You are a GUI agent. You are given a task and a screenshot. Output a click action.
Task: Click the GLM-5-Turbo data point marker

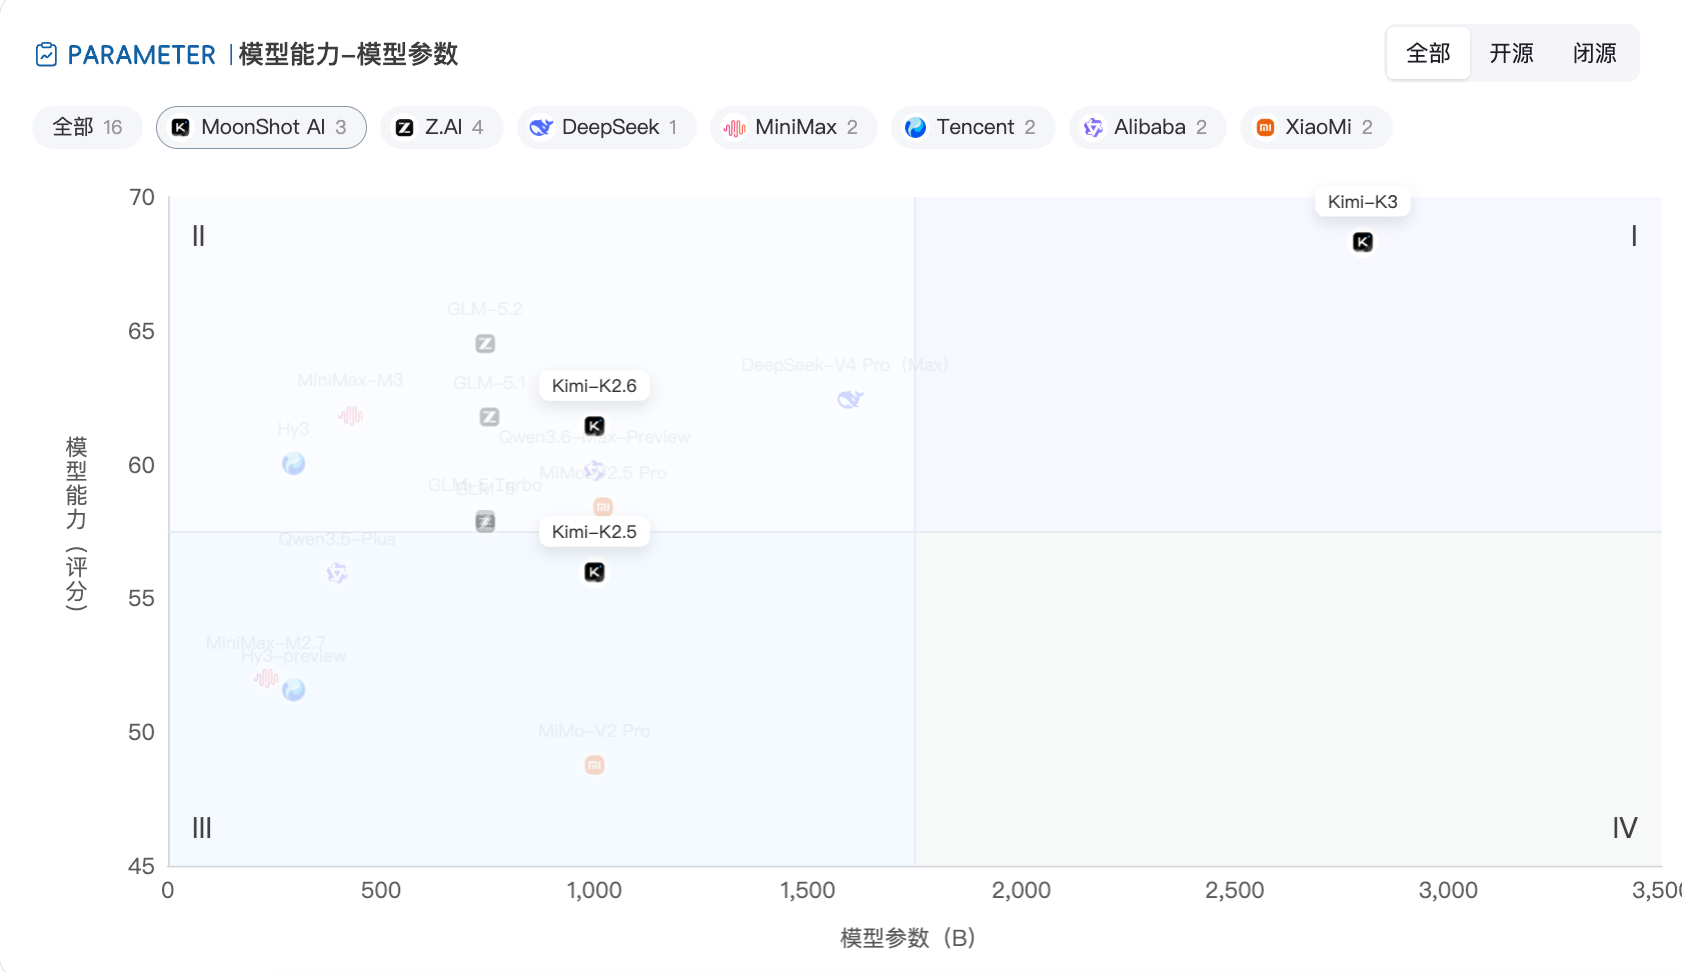coord(485,521)
